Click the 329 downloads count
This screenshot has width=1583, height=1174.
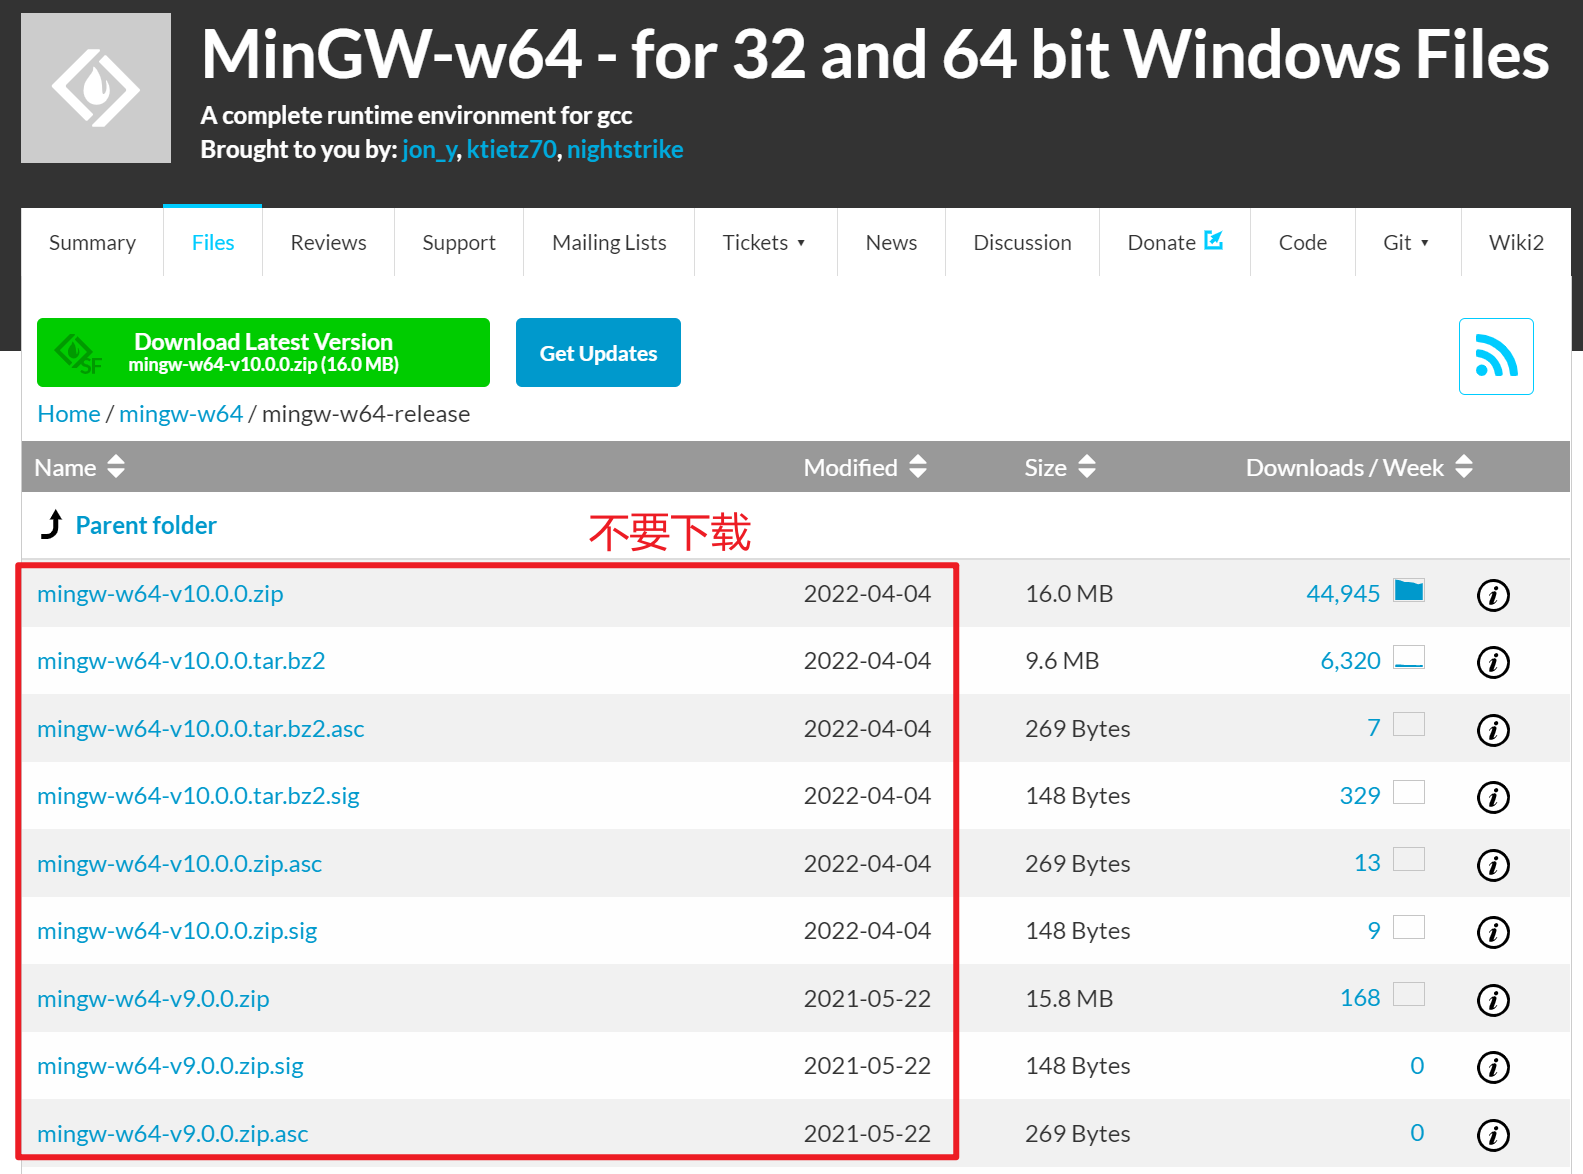(1360, 795)
